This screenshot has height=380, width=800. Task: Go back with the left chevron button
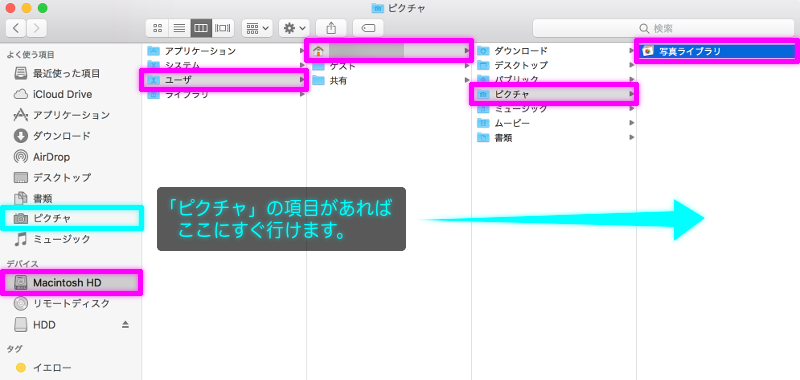16,28
